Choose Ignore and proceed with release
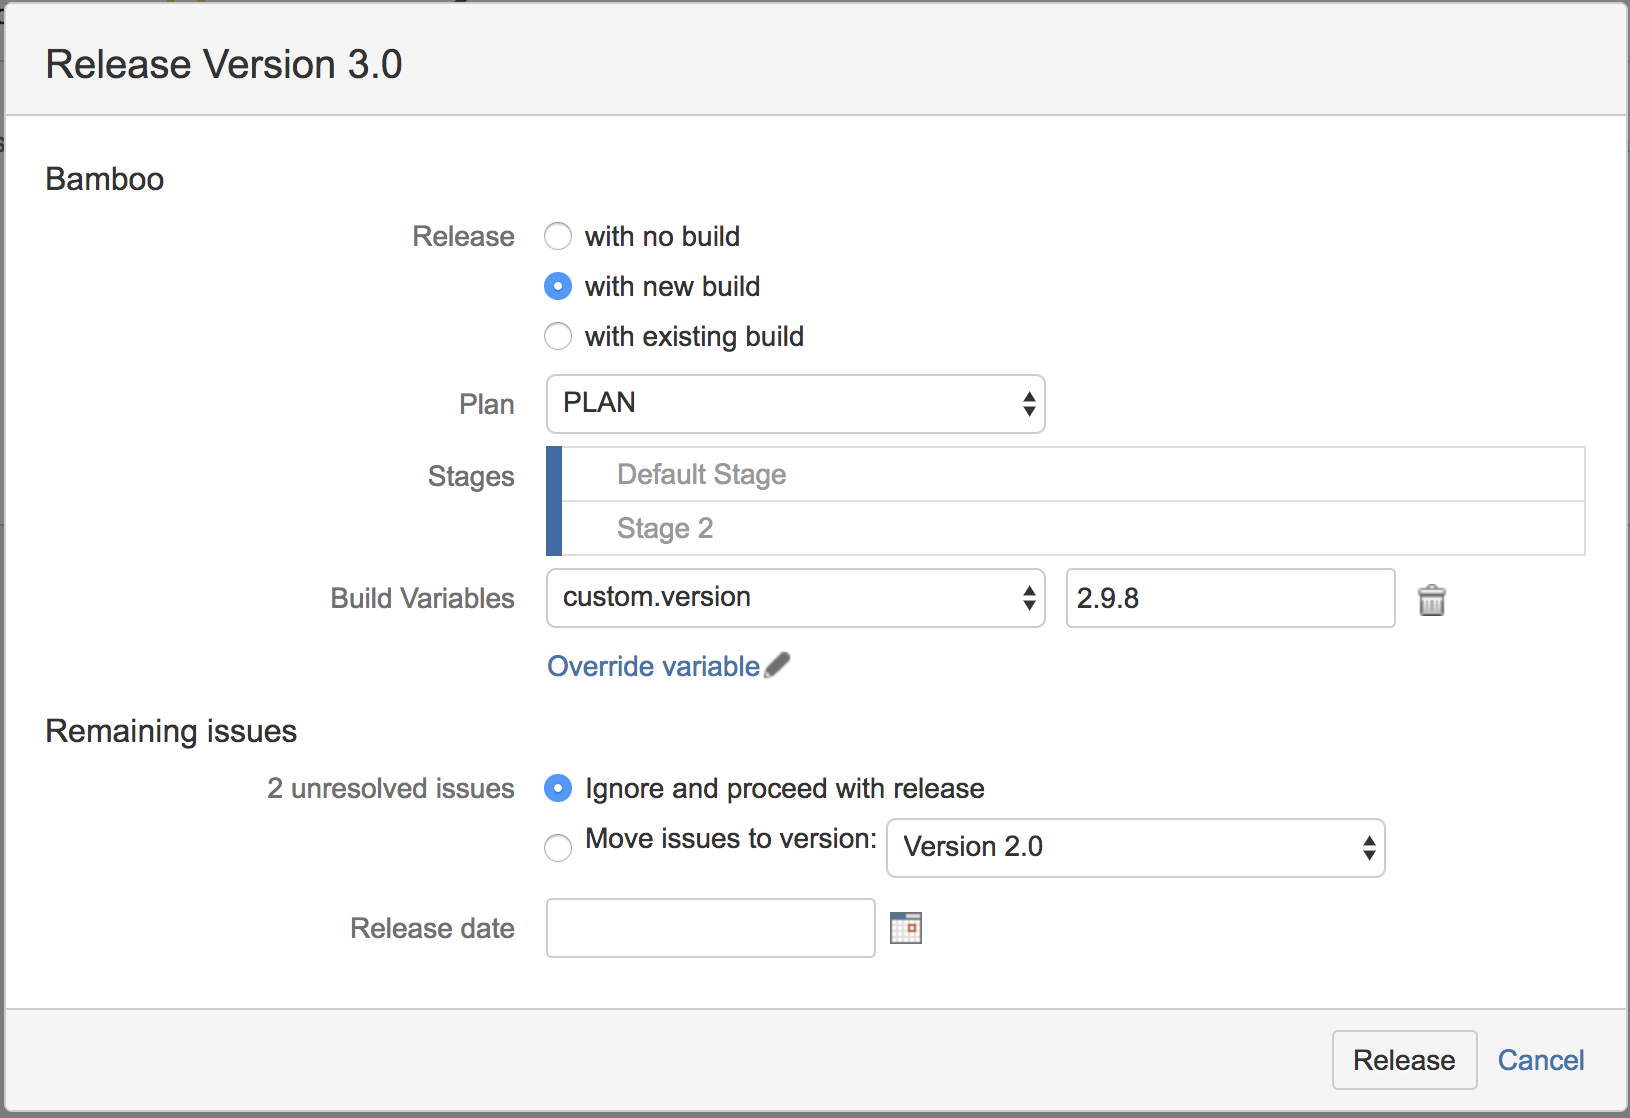1630x1118 pixels. coord(558,789)
